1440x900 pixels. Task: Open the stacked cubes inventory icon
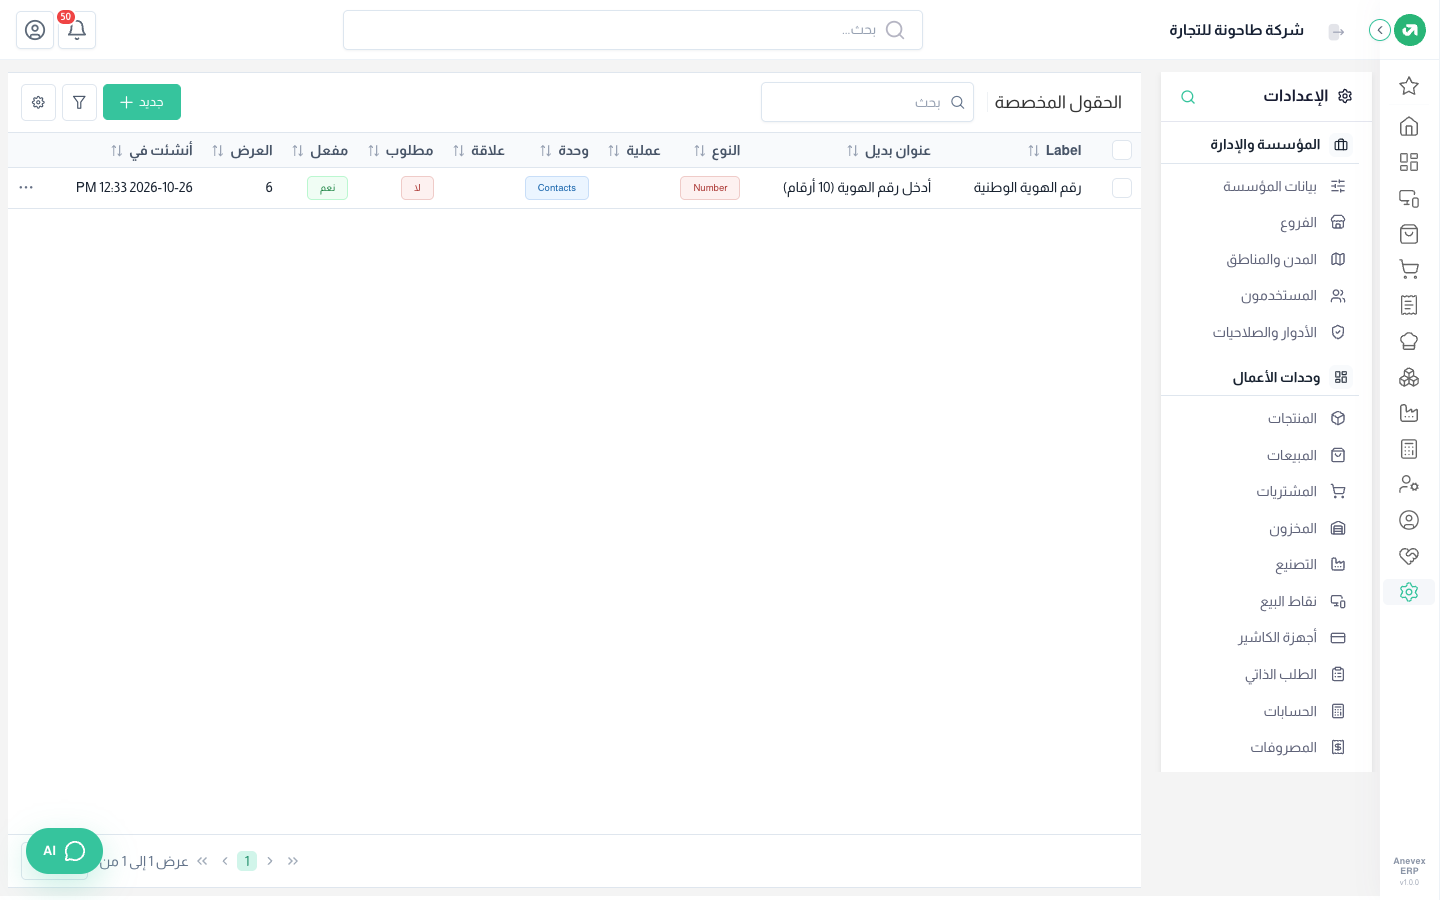1409,377
